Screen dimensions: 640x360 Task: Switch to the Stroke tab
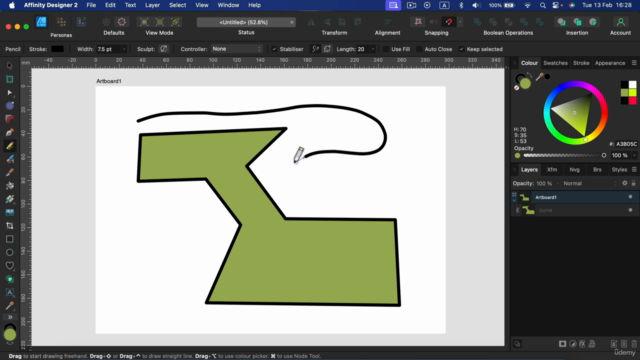pyautogui.click(x=581, y=63)
